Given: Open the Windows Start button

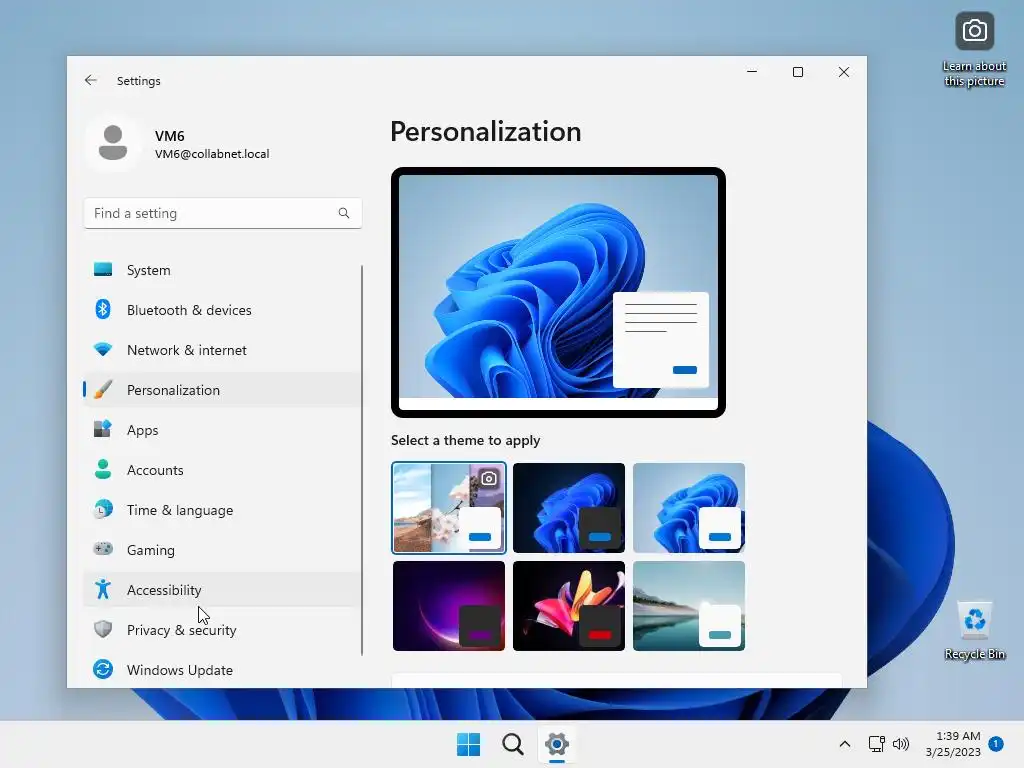Looking at the screenshot, I should (x=468, y=744).
